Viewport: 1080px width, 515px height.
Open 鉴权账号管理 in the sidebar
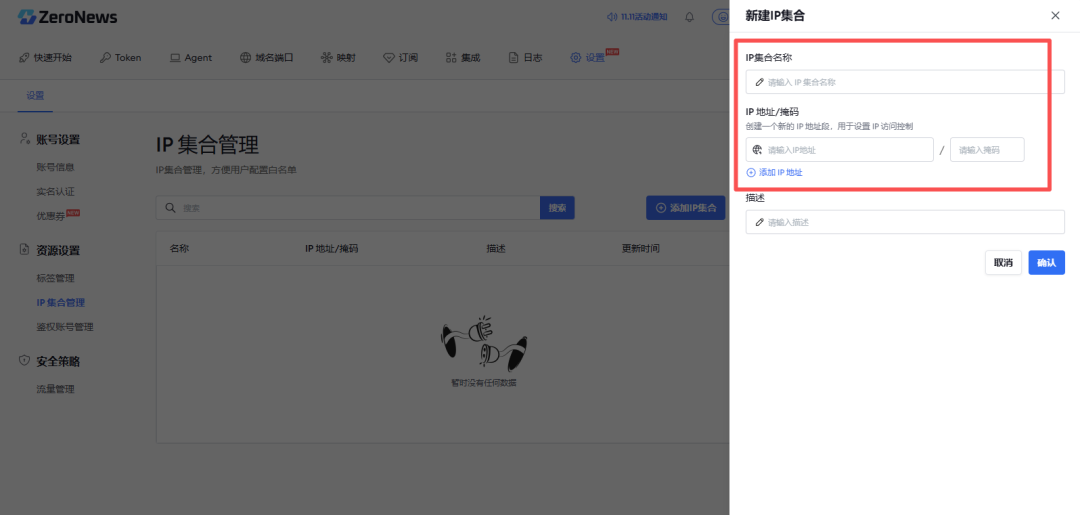click(65, 327)
